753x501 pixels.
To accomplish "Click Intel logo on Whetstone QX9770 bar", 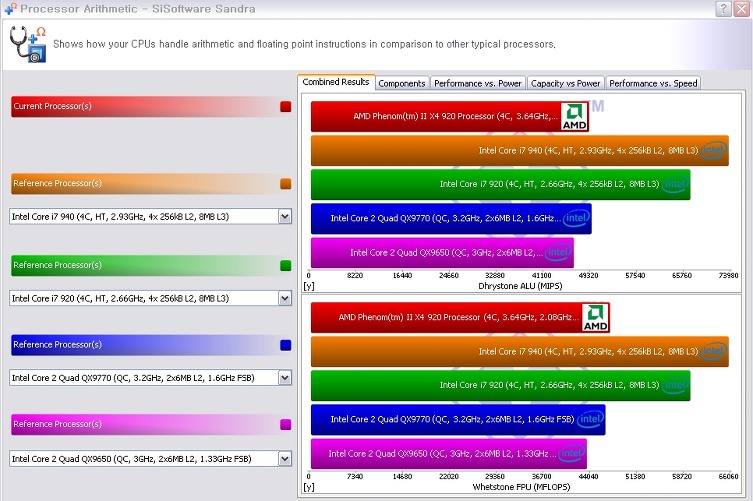I will coord(590,419).
